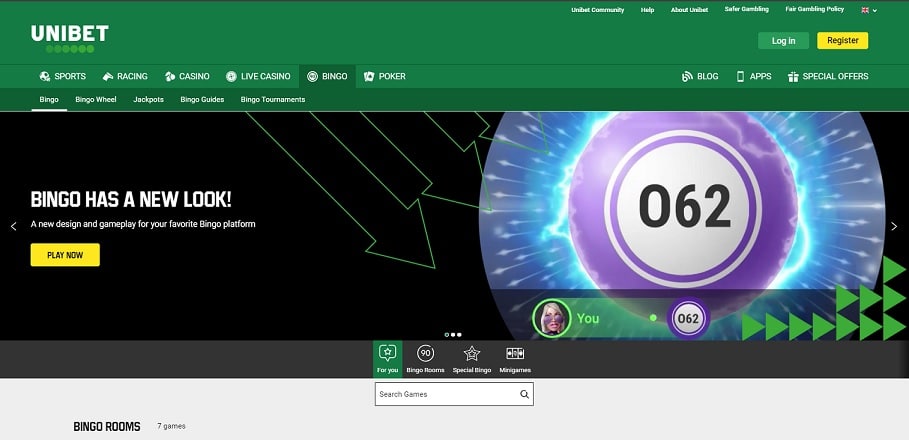Click the Log in button
Screen dimensions: 909x440
click(783, 41)
